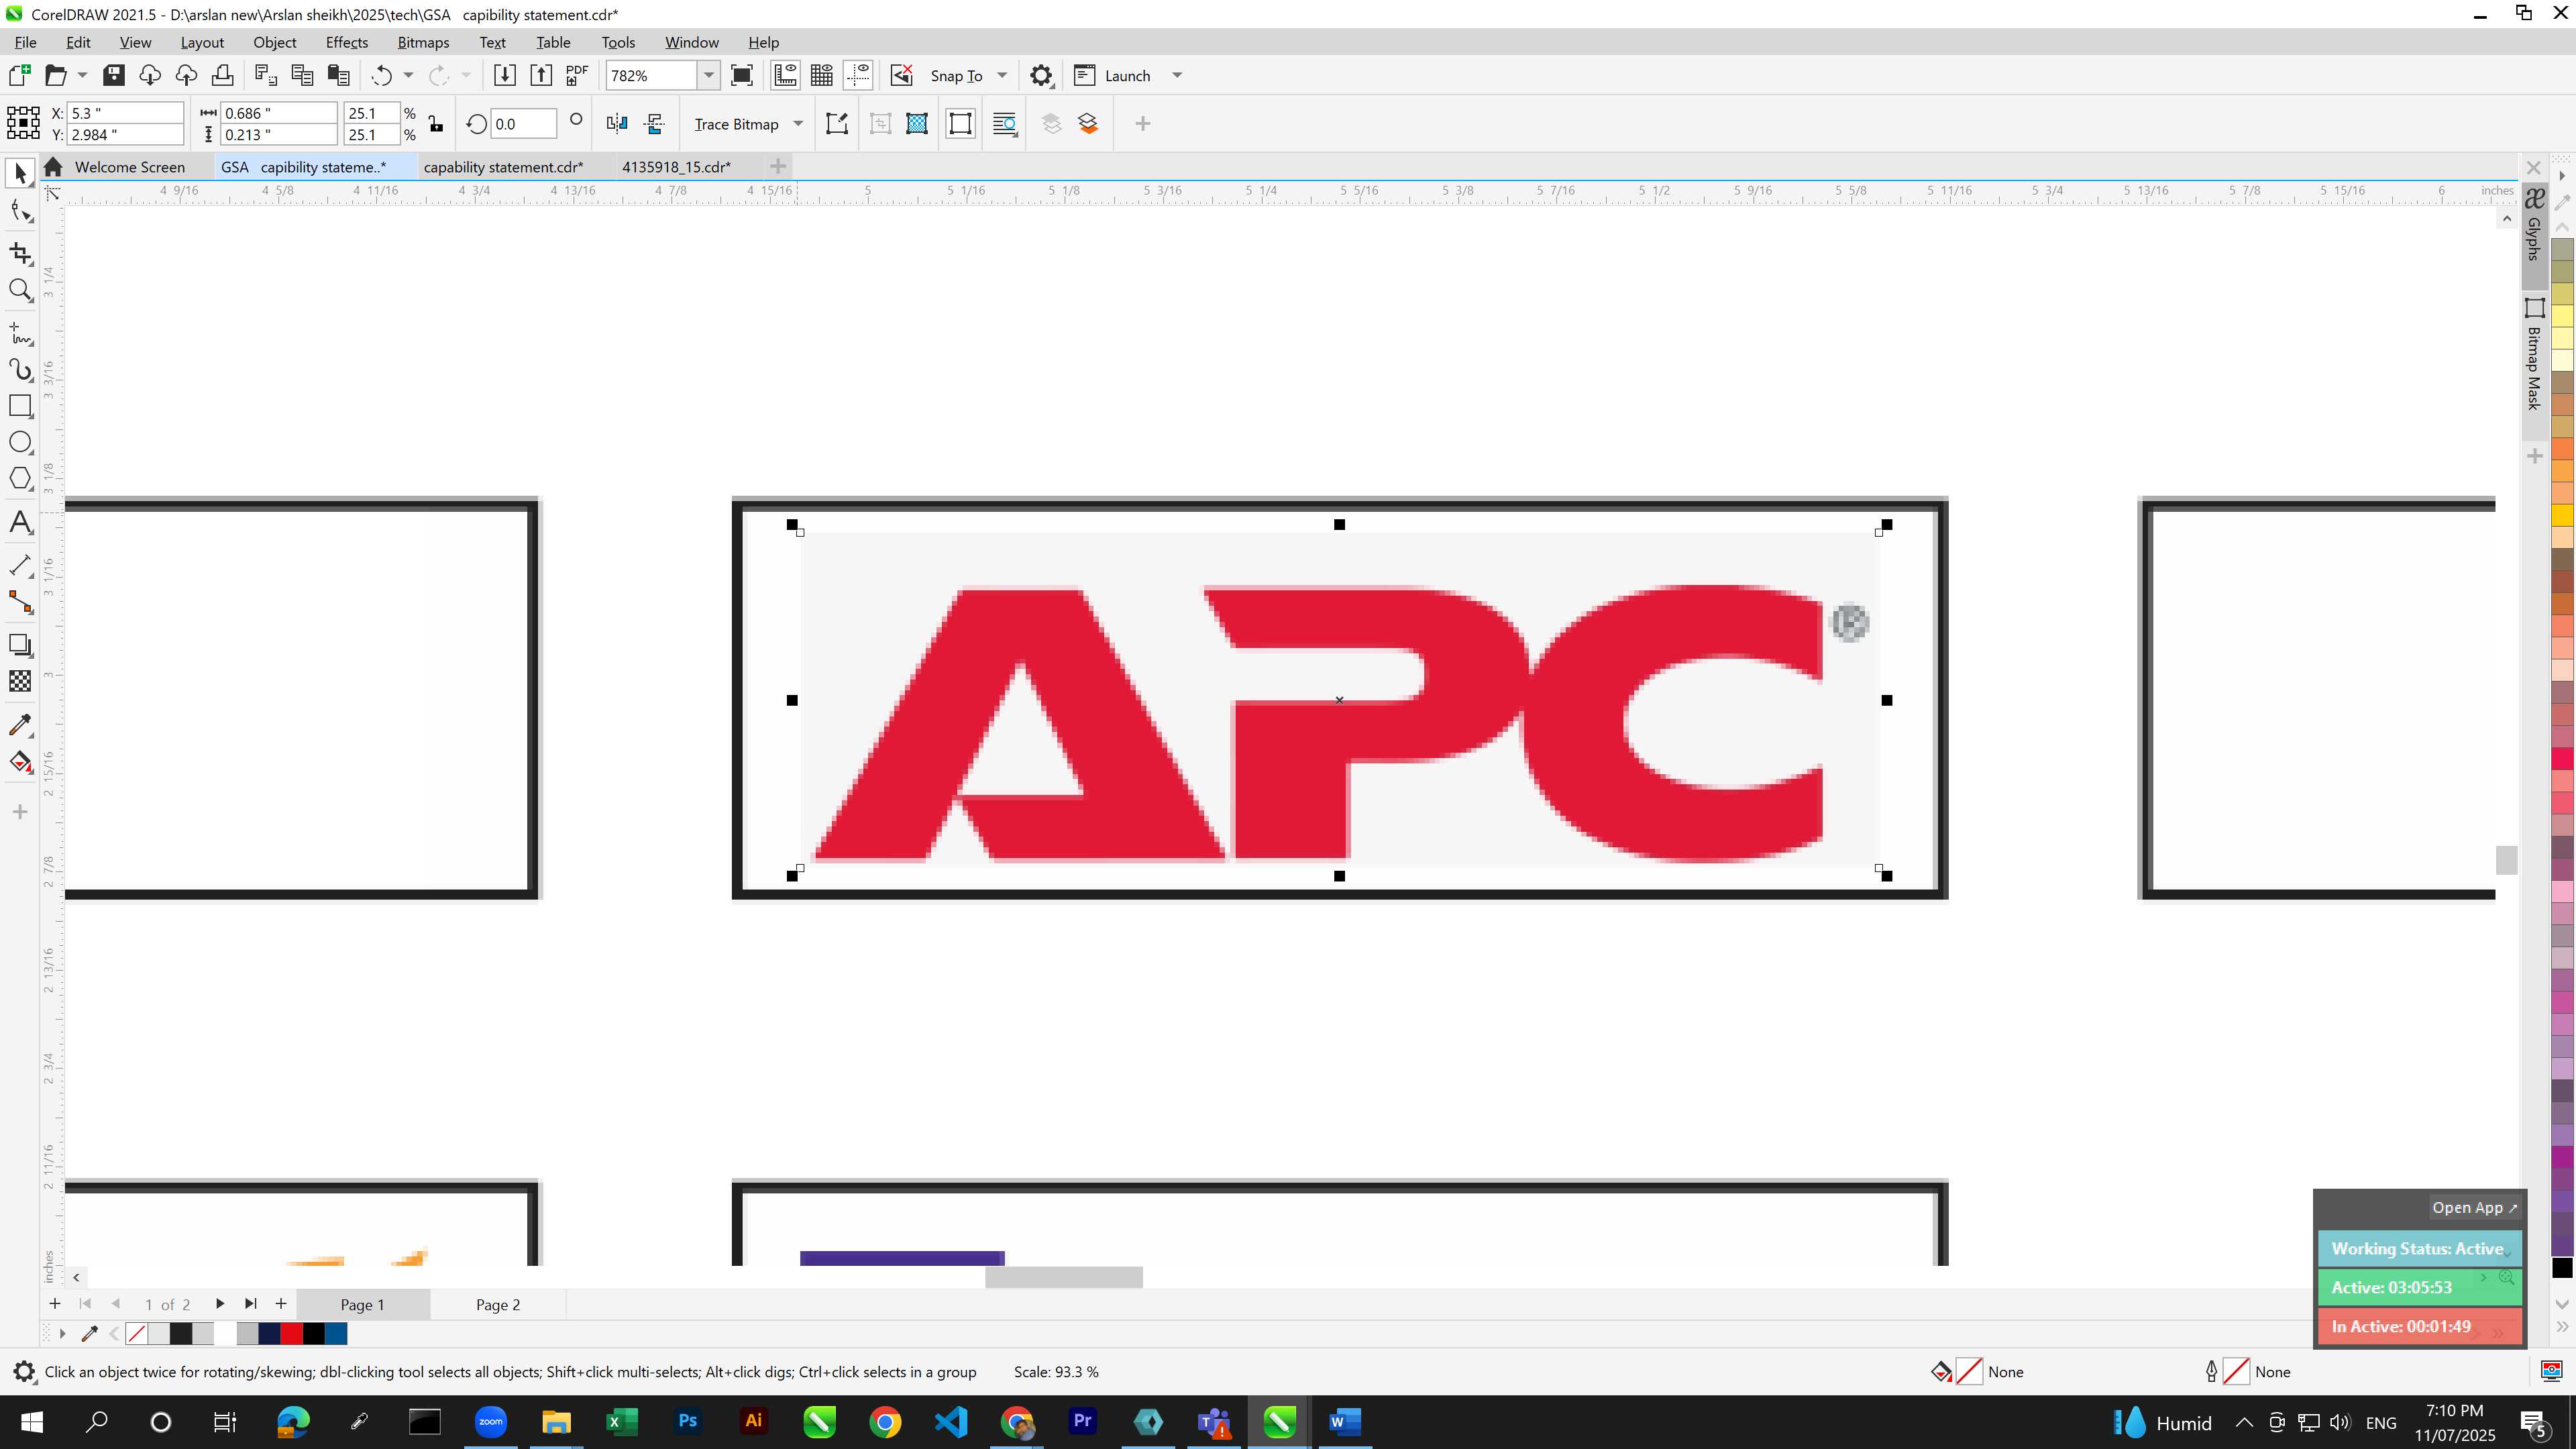Click the Save disk icon
This screenshot has height=1449, width=2576.
point(114,76)
